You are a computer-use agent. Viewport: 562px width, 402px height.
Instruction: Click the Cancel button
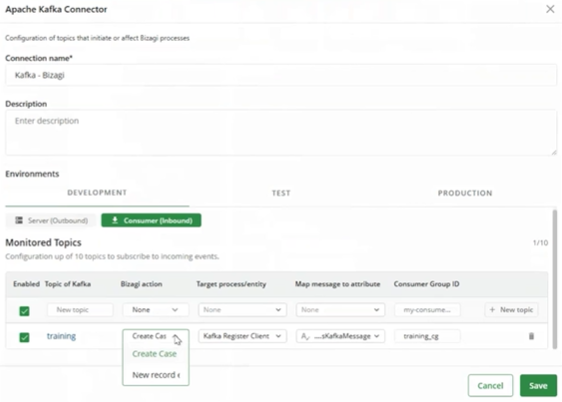pos(490,386)
